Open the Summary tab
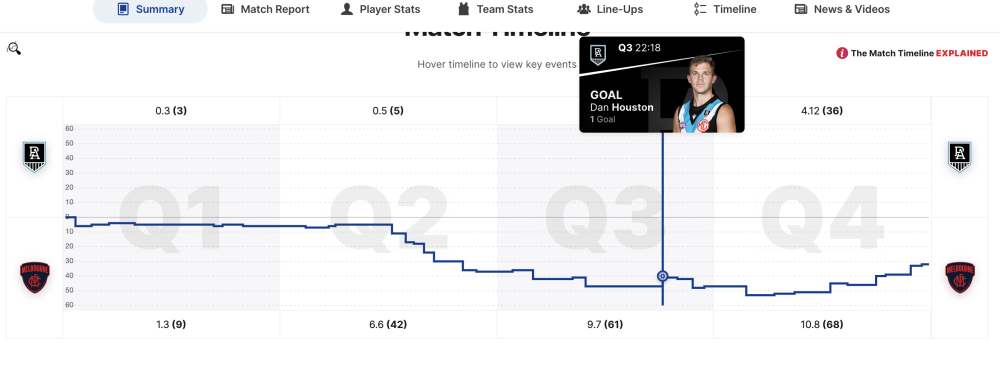Image resolution: width=1000 pixels, height=365 pixels. [x=151, y=10]
